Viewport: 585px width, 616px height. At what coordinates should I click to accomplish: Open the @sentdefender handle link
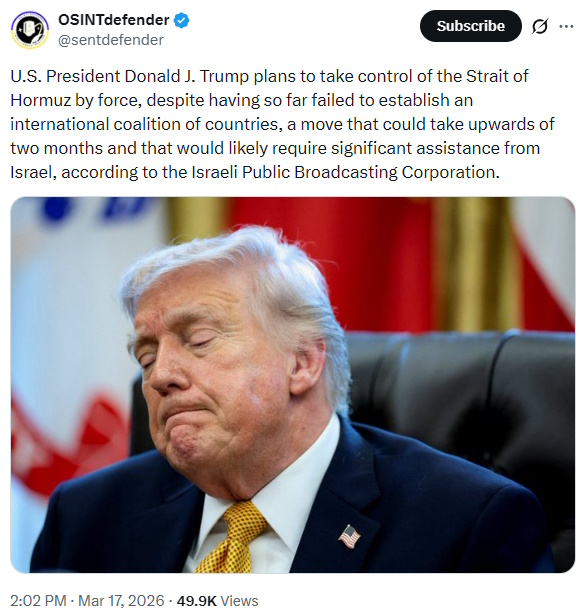(110, 40)
